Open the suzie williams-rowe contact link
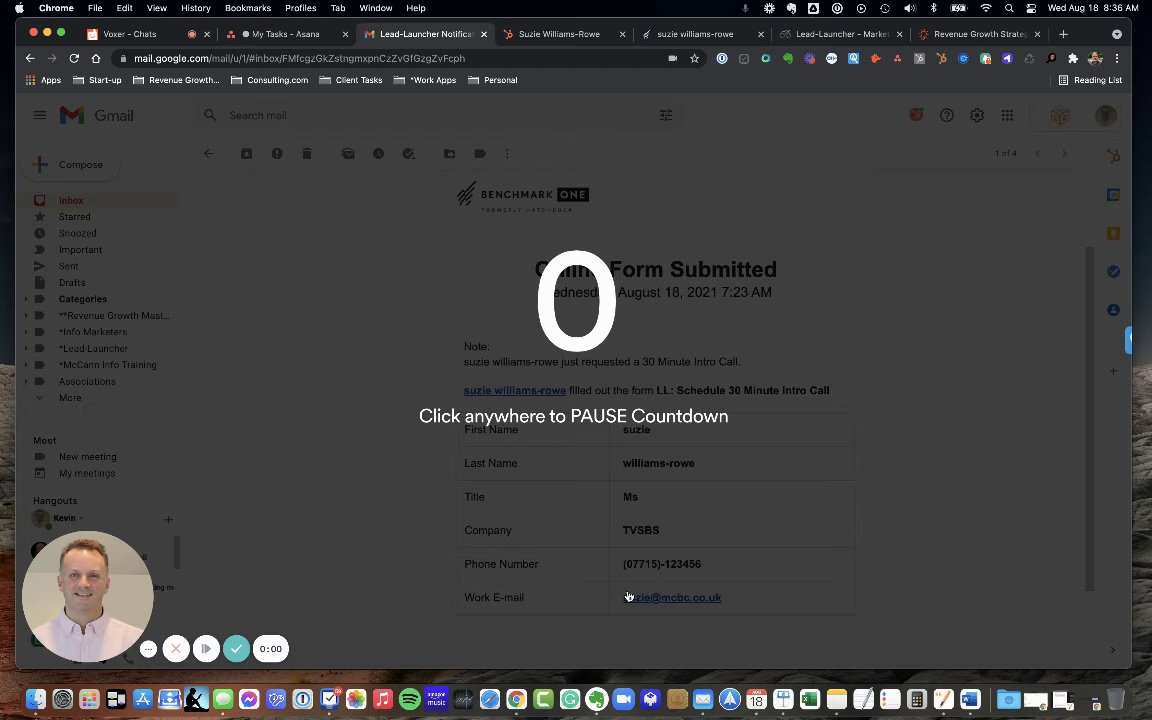Image resolution: width=1152 pixels, height=720 pixels. [x=514, y=390]
